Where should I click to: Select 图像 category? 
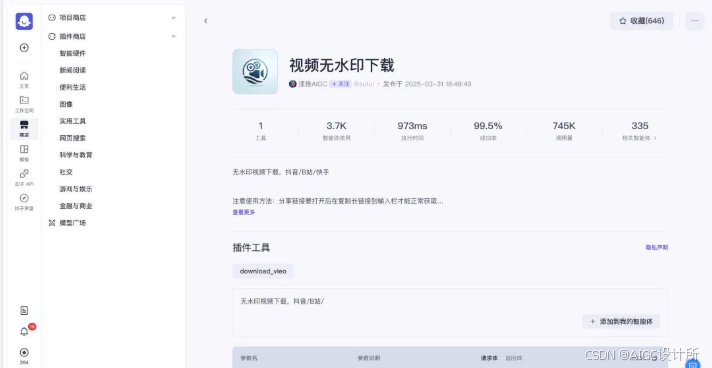pyautogui.click(x=66, y=104)
